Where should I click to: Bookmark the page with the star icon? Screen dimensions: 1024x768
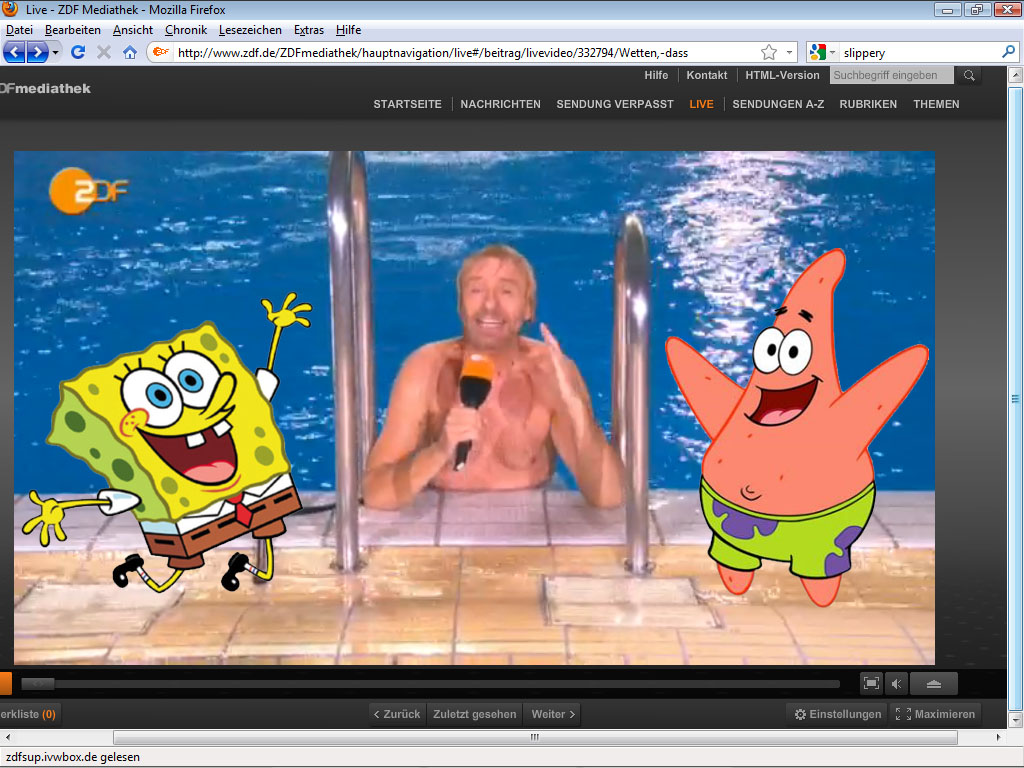pos(768,52)
